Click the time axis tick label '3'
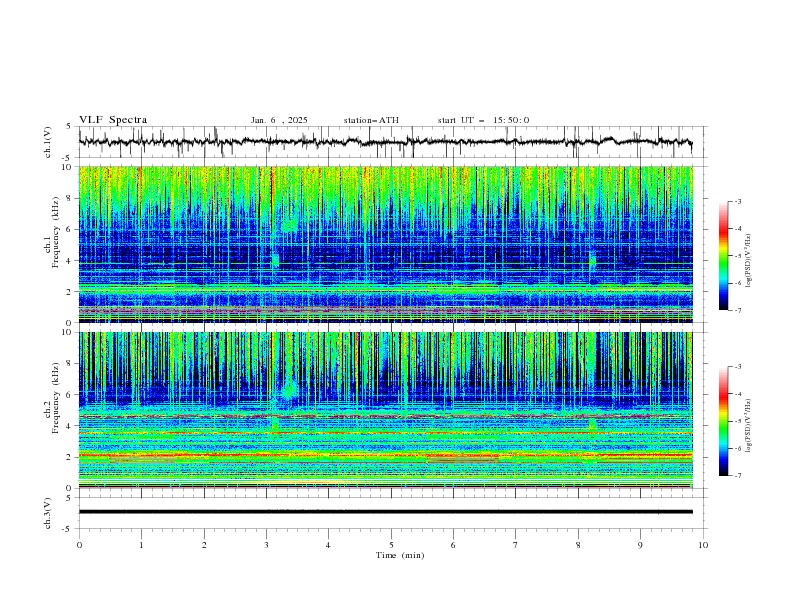This screenshot has width=792, height=612. click(266, 545)
